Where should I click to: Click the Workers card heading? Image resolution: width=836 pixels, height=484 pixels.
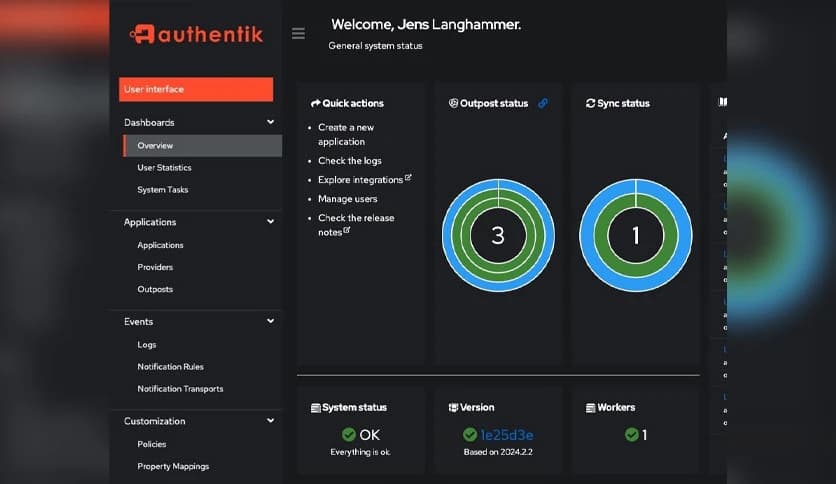(x=616, y=407)
